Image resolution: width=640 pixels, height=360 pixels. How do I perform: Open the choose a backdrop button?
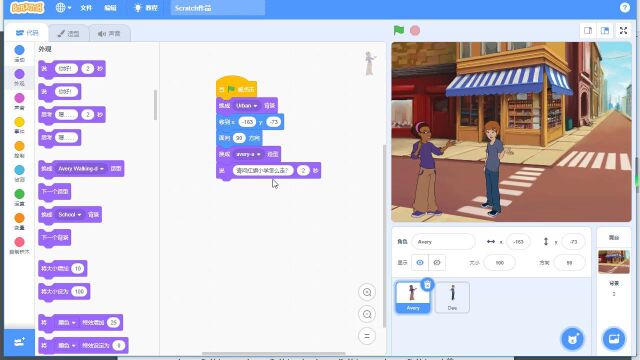[x=614, y=339]
